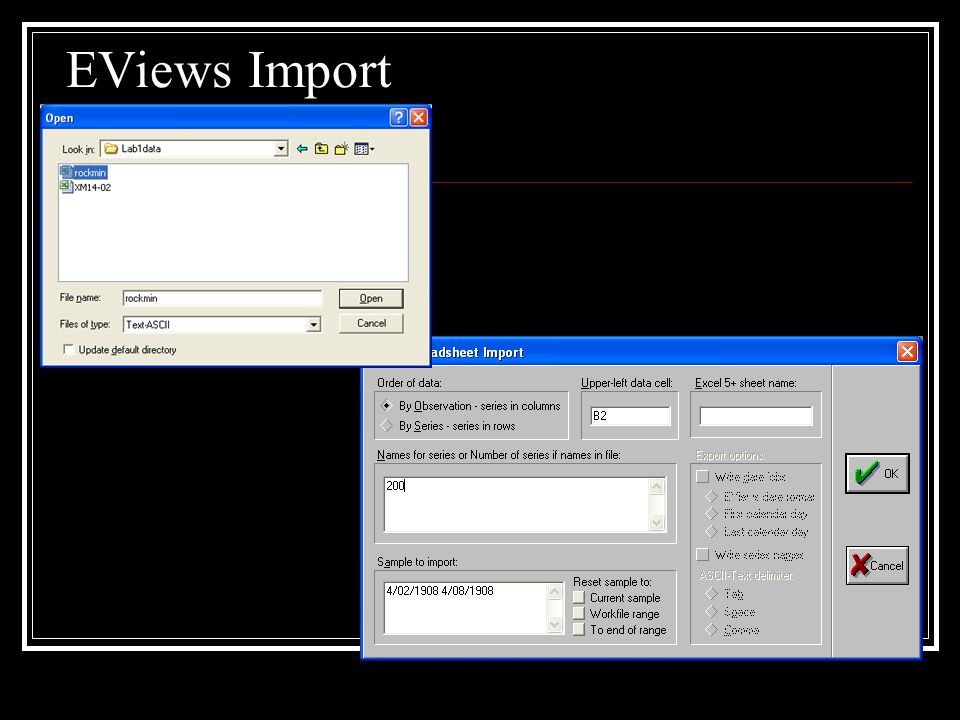Open the View menu icon in Open dialog
Image resolution: width=960 pixels, height=720 pixels.
click(x=364, y=149)
